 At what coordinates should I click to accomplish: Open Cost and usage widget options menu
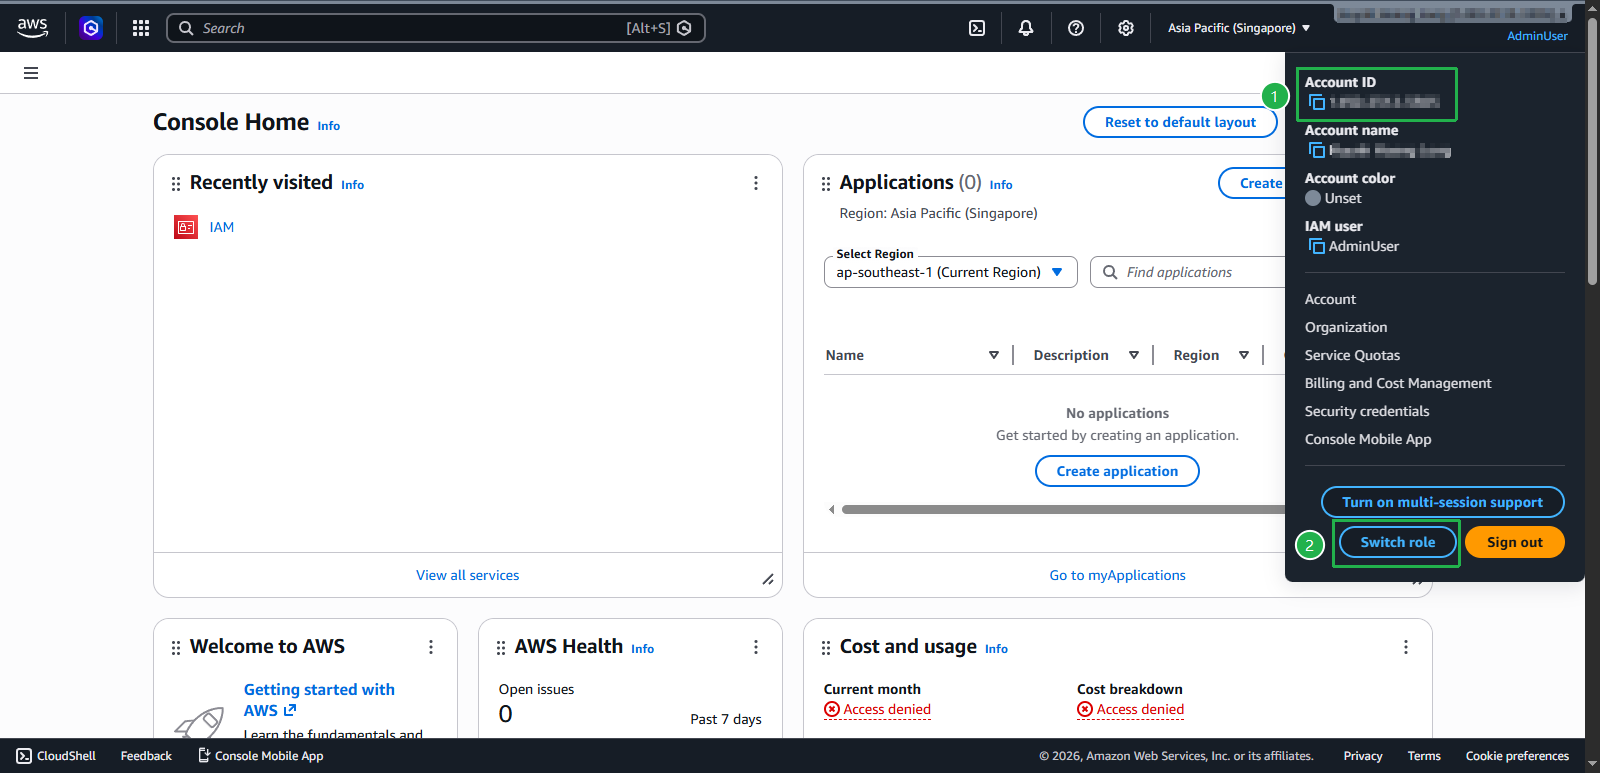[x=1406, y=647]
